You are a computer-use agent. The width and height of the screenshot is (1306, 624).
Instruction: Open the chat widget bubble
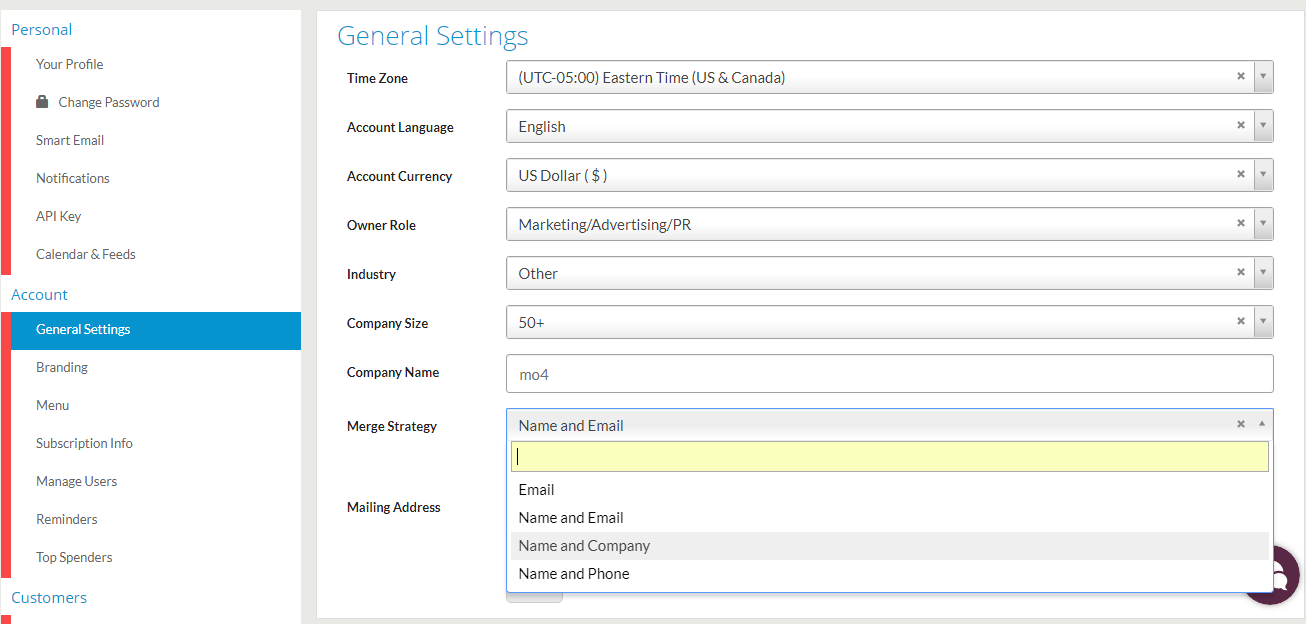1276,574
